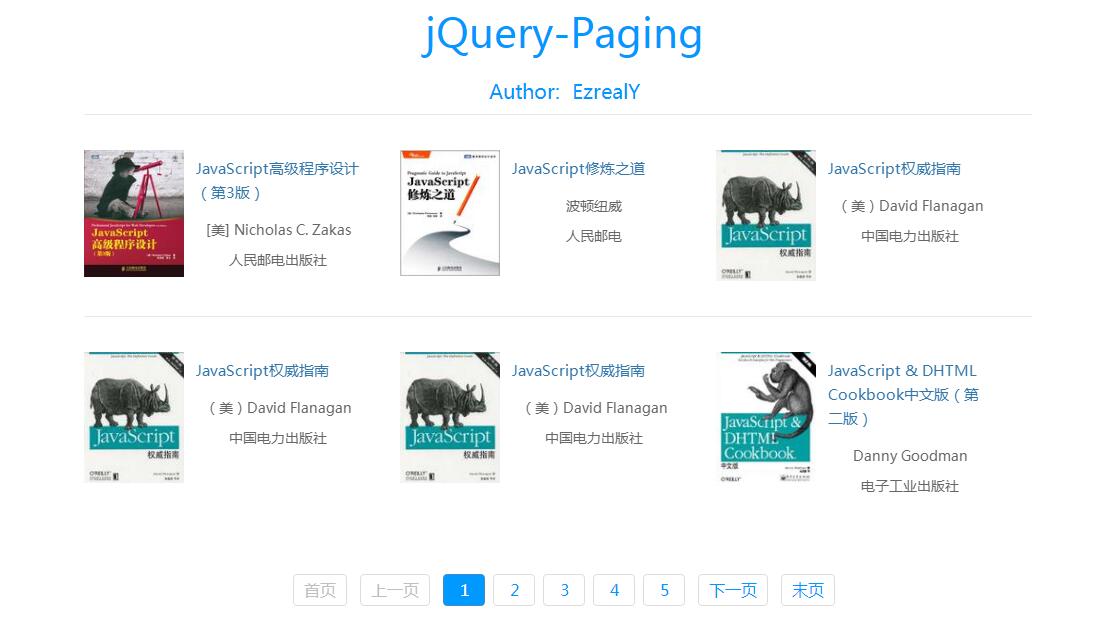
Task: Go to page 3 in the pagination bar
Action: click(x=564, y=590)
